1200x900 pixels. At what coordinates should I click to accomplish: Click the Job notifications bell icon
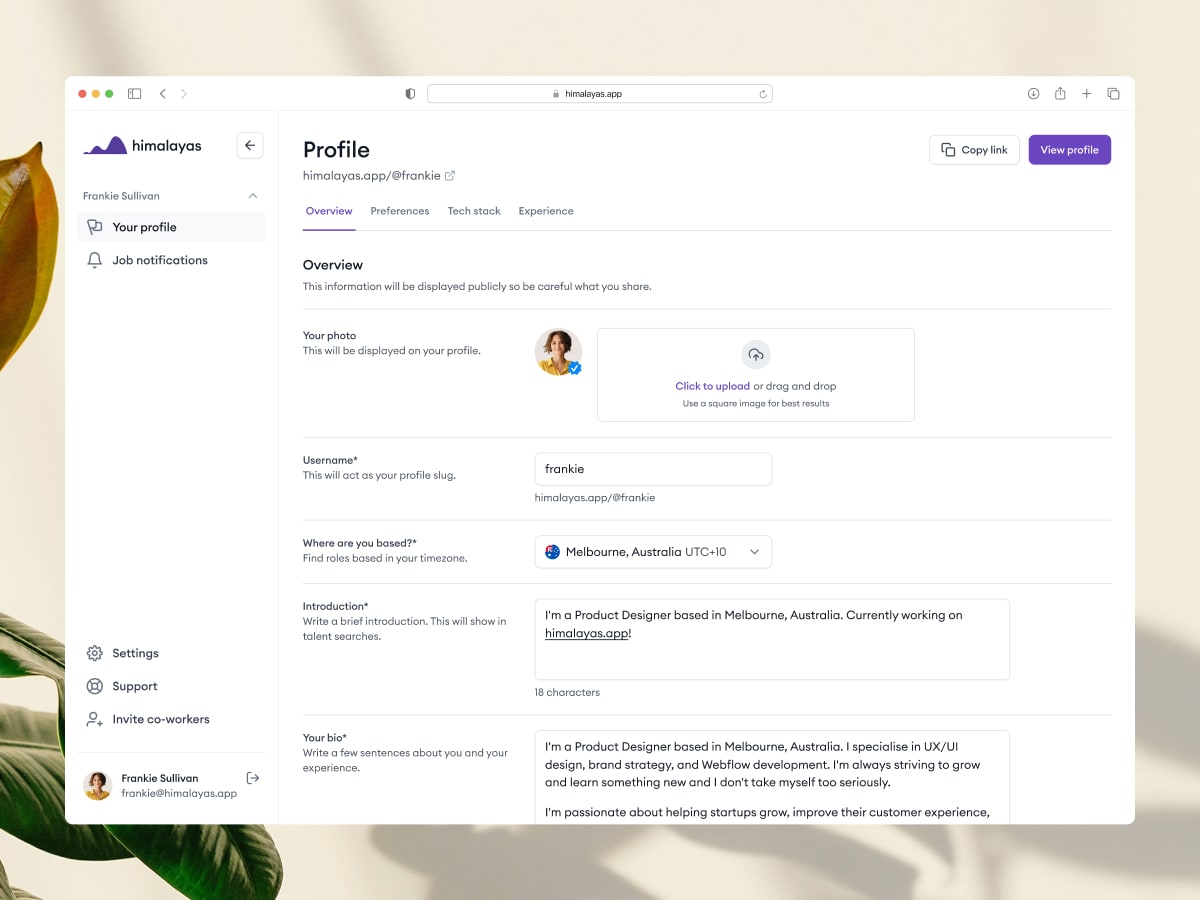pyautogui.click(x=95, y=260)
